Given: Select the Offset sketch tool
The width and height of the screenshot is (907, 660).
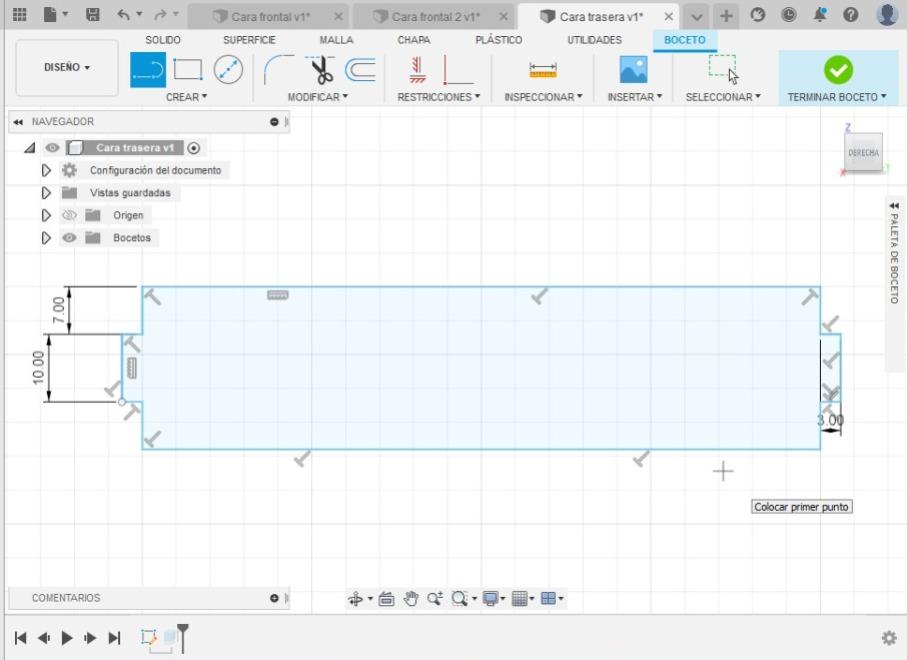Looking at the screenshot, I should coord(360,70).
